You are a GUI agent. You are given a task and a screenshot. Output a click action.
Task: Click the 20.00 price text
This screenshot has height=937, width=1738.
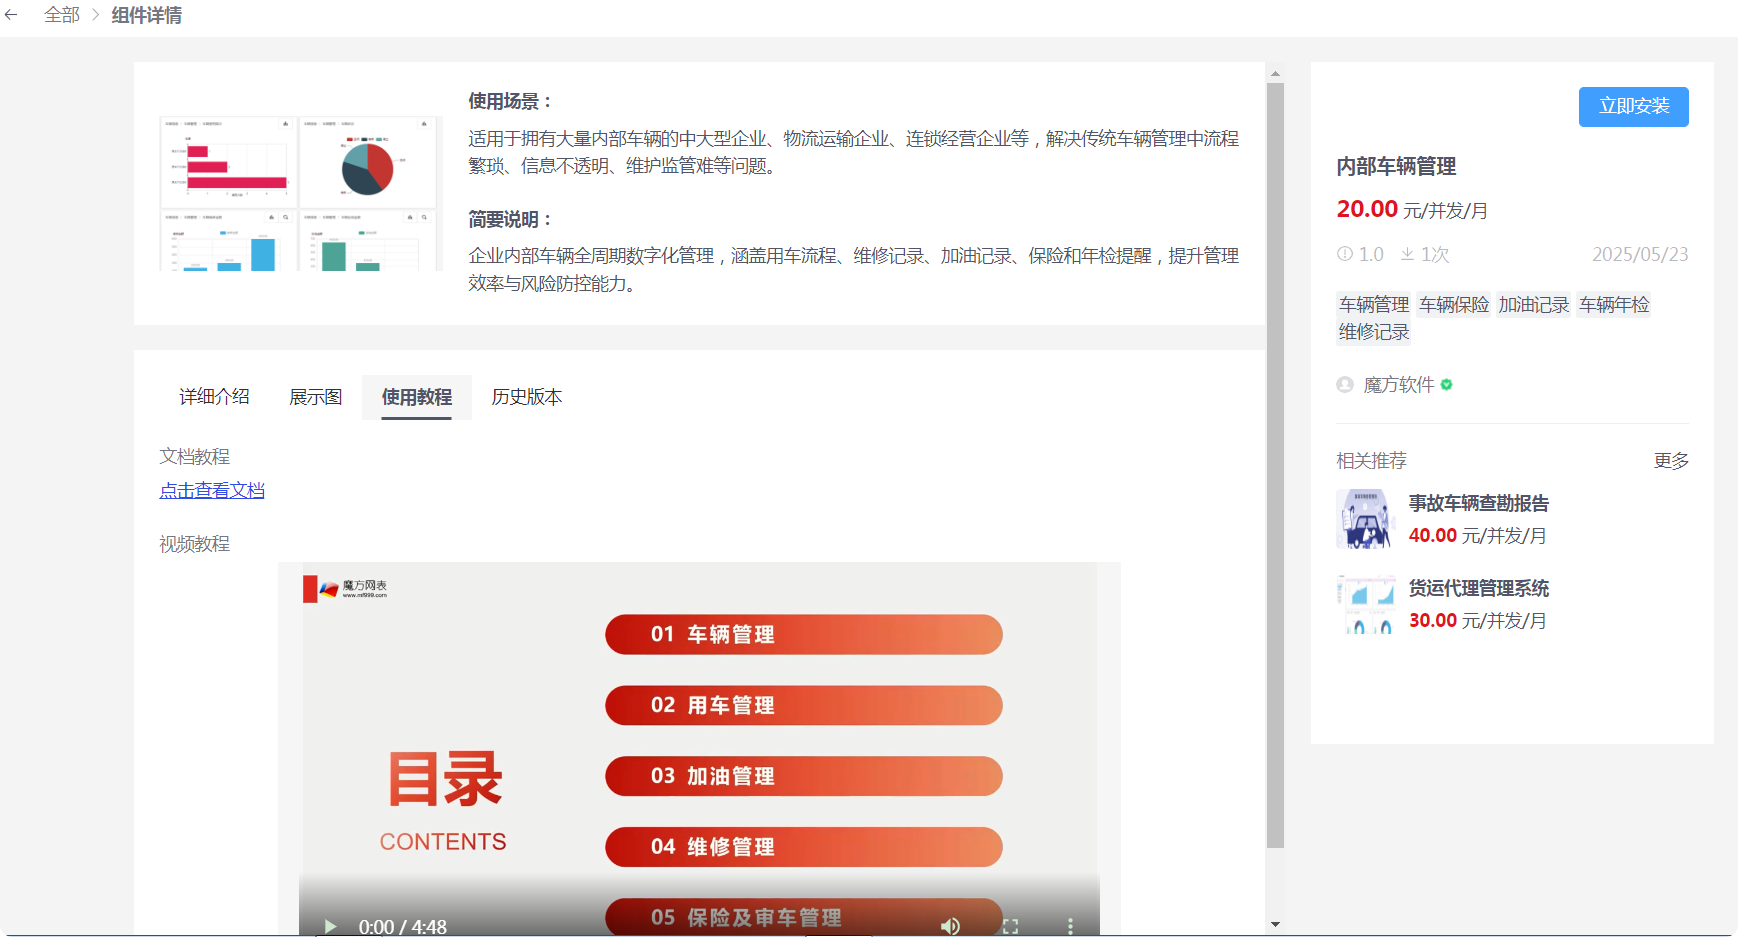click(1367, 209)
